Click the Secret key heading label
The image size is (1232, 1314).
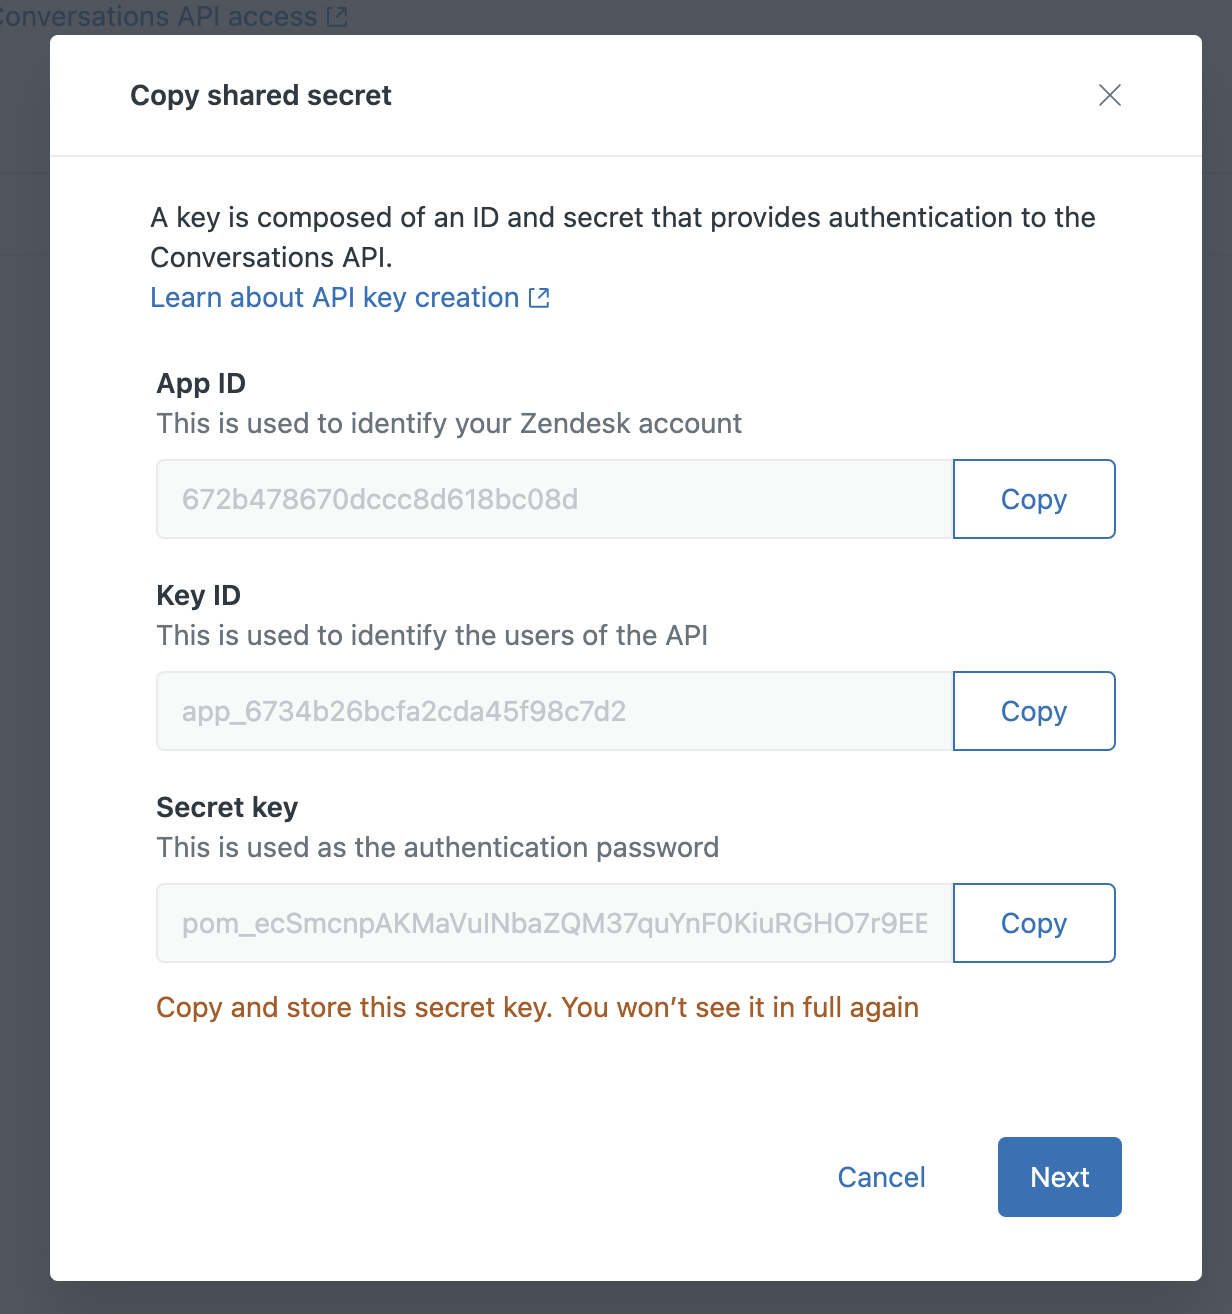227,807
